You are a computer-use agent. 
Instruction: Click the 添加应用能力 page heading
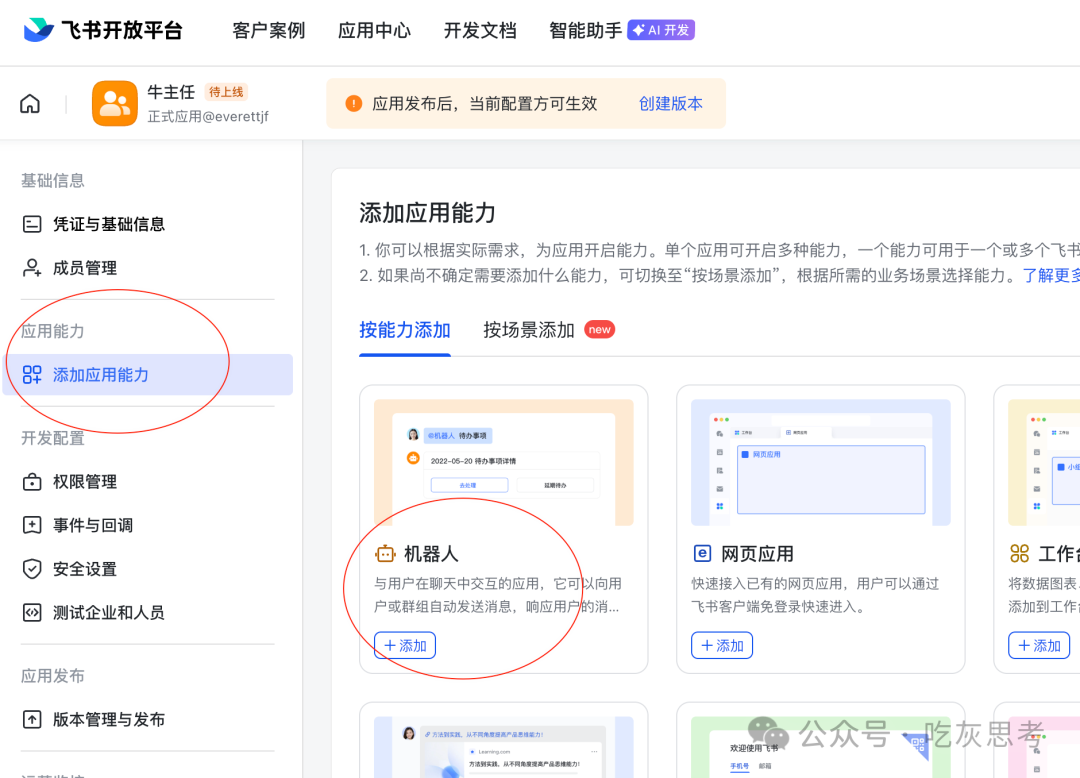coord(427,213)
